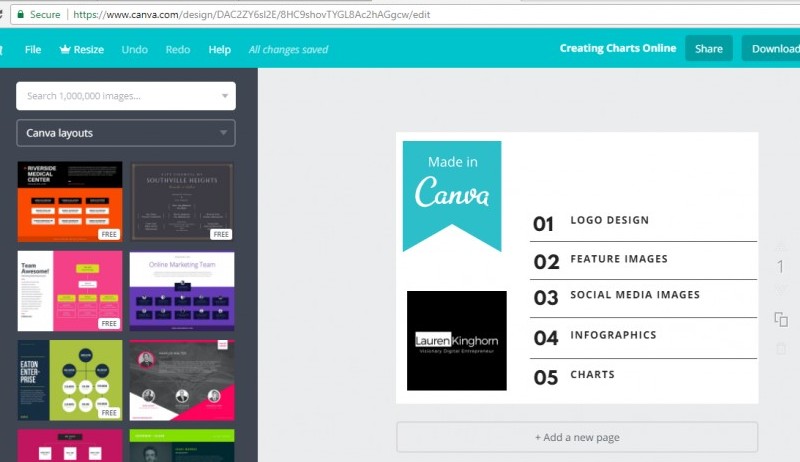This screenshot has width=800, height=462.
Task: Select the Eaton Enterprise green layout
Action: click(70, 380)
